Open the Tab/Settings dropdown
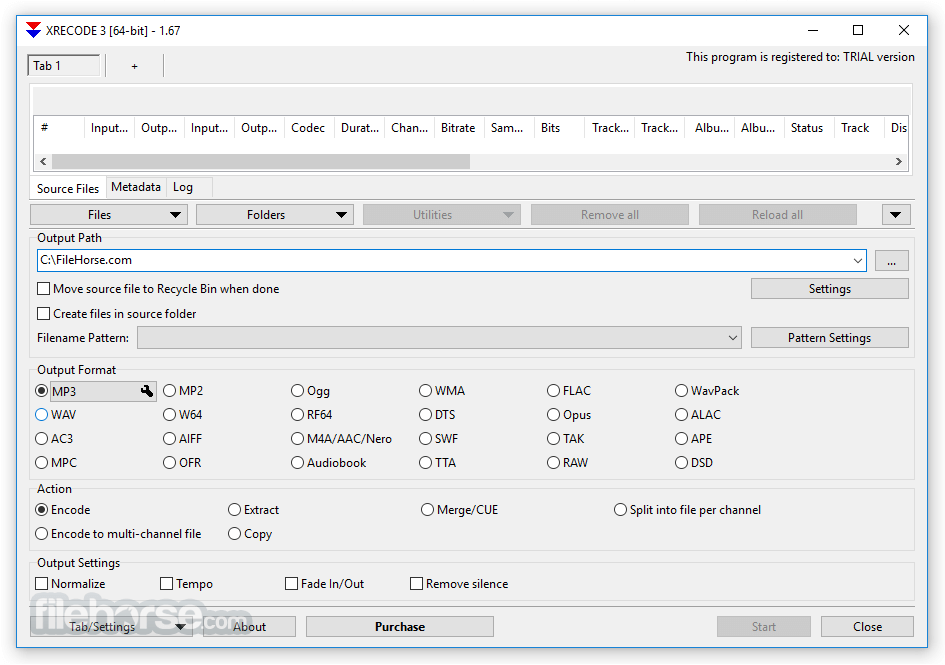Image resolution: width=945 pixels, height=665 pixels. (x=111, y=626)
